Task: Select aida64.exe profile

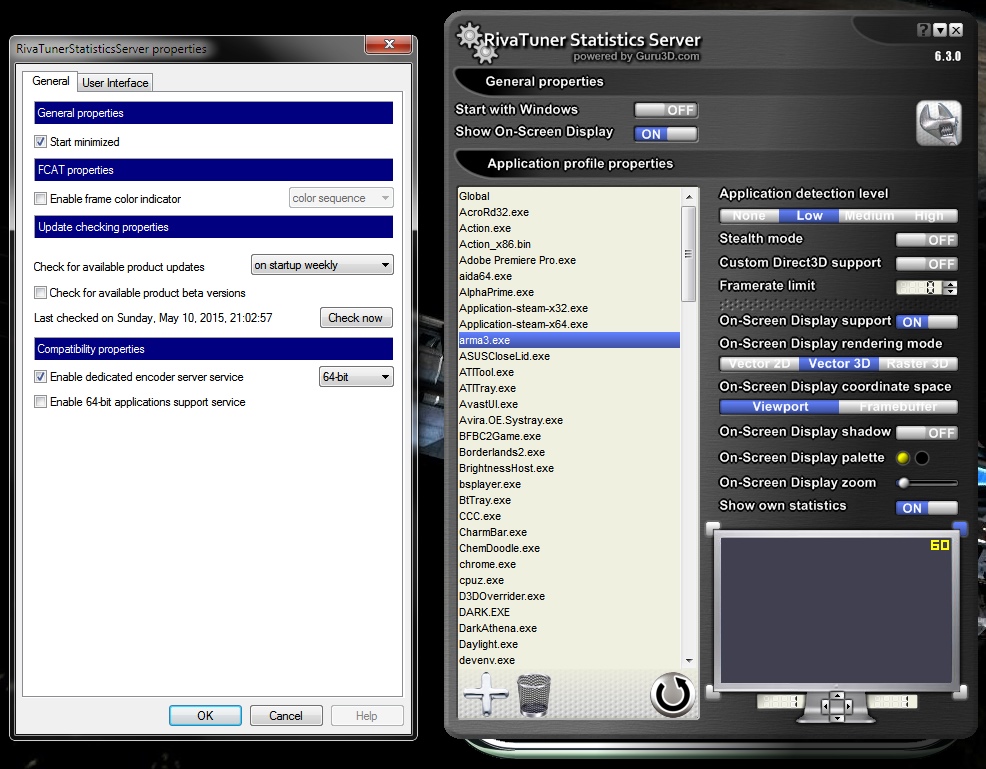Action: (x=569, y=276)
